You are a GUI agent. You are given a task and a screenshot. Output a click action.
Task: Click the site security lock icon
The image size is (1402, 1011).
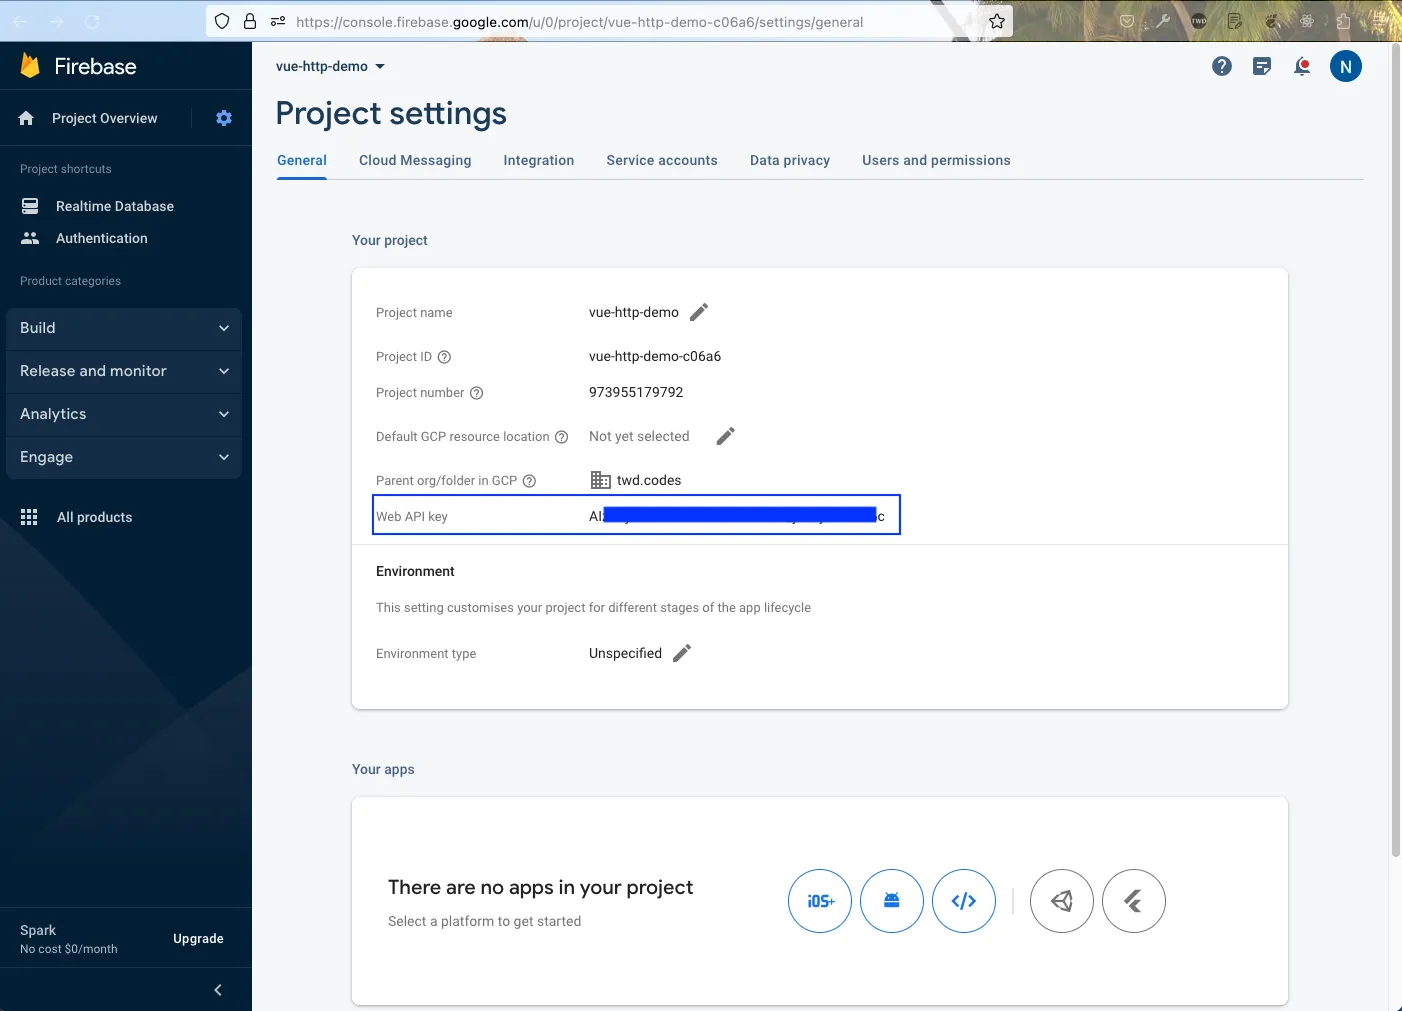tap(250, 21)
